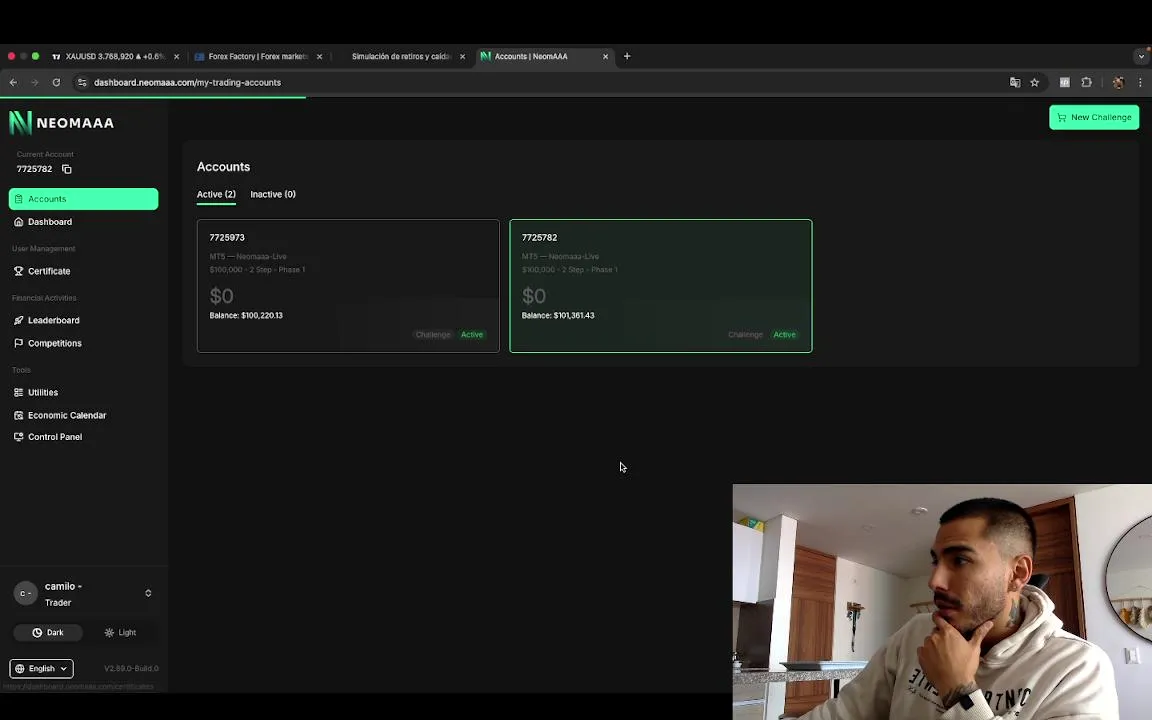Start a New Challenge
This screenshot has height=720, width=1152.
pyautogui.click(x=1094, y=118)
